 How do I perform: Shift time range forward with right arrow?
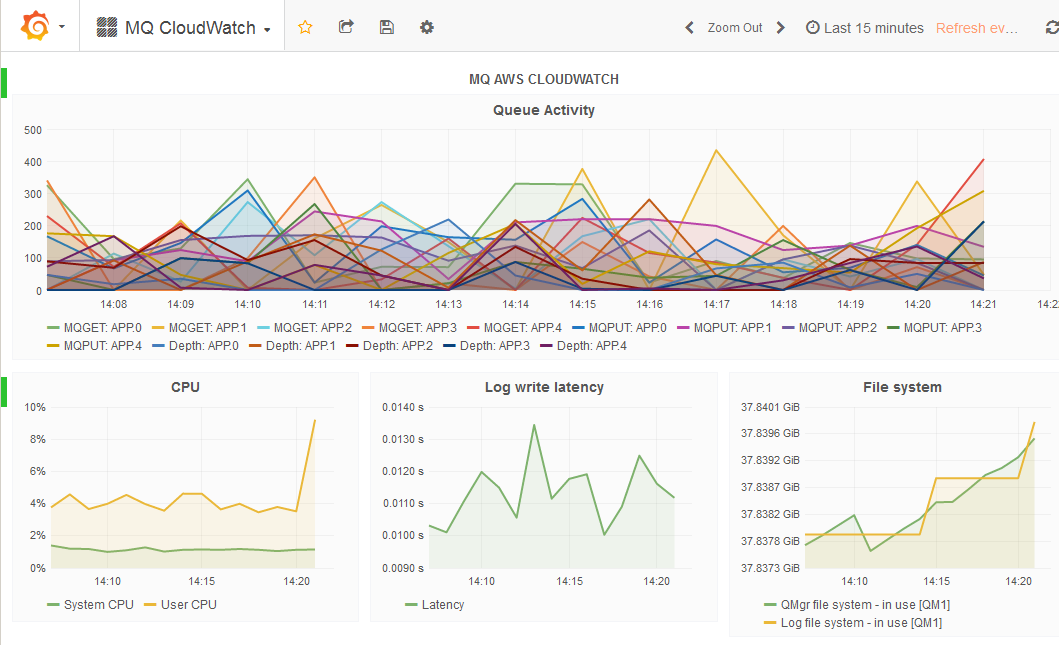coord(781,28)
